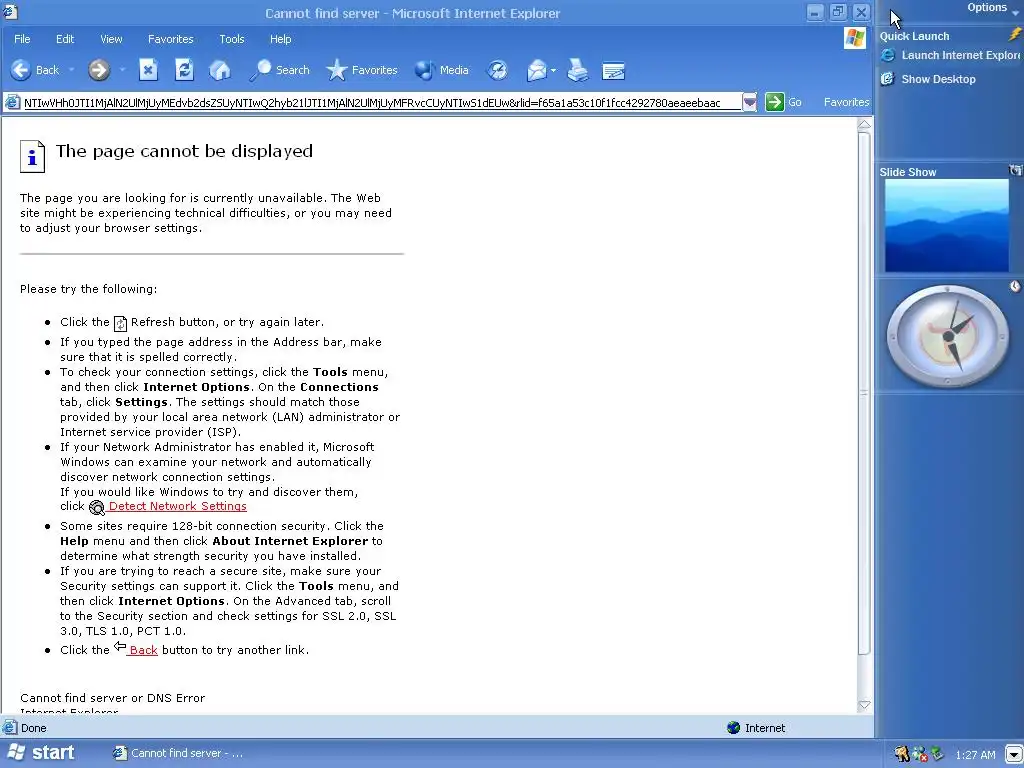Click the Favorites links bar item
The image size is (1024, 768).
pos(846,102)
